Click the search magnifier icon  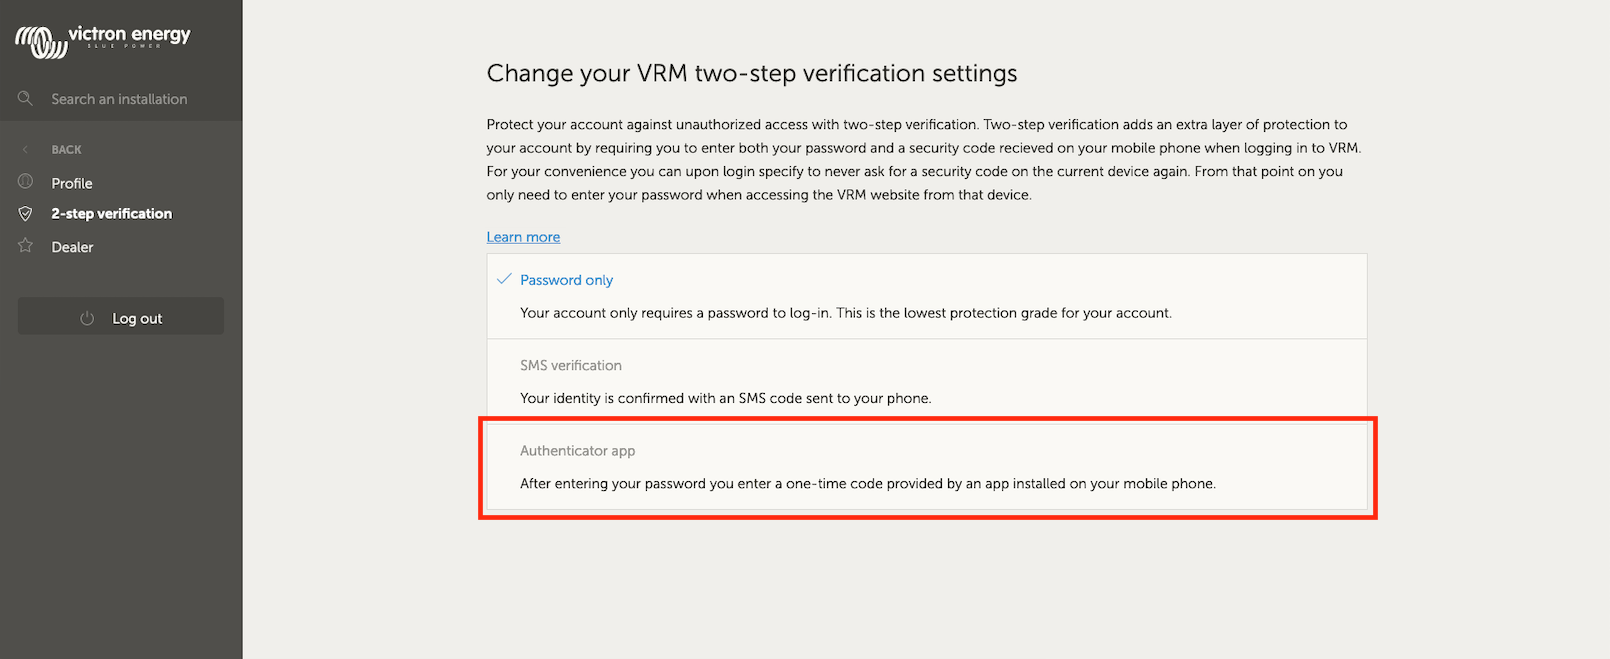click(25, 98)
